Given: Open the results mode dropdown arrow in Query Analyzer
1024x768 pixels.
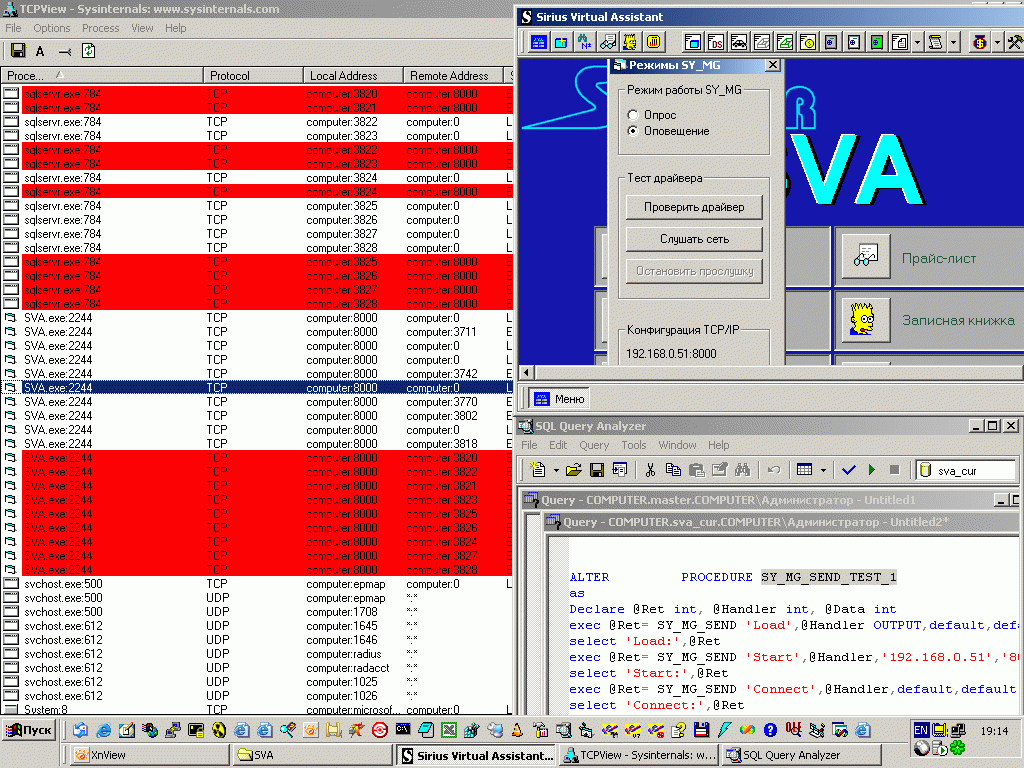Looking at the screenshot, I should 823,470.
